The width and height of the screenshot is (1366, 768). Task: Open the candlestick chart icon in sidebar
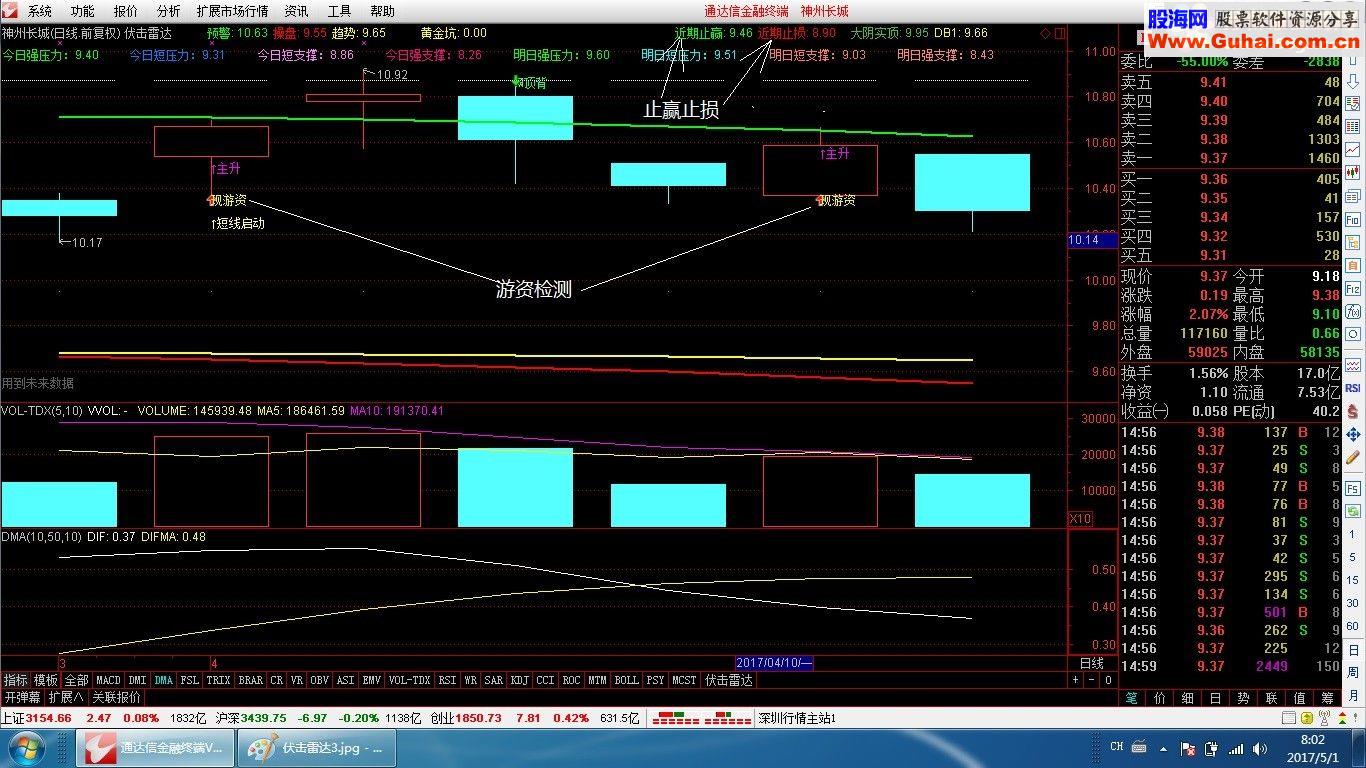1353,172
